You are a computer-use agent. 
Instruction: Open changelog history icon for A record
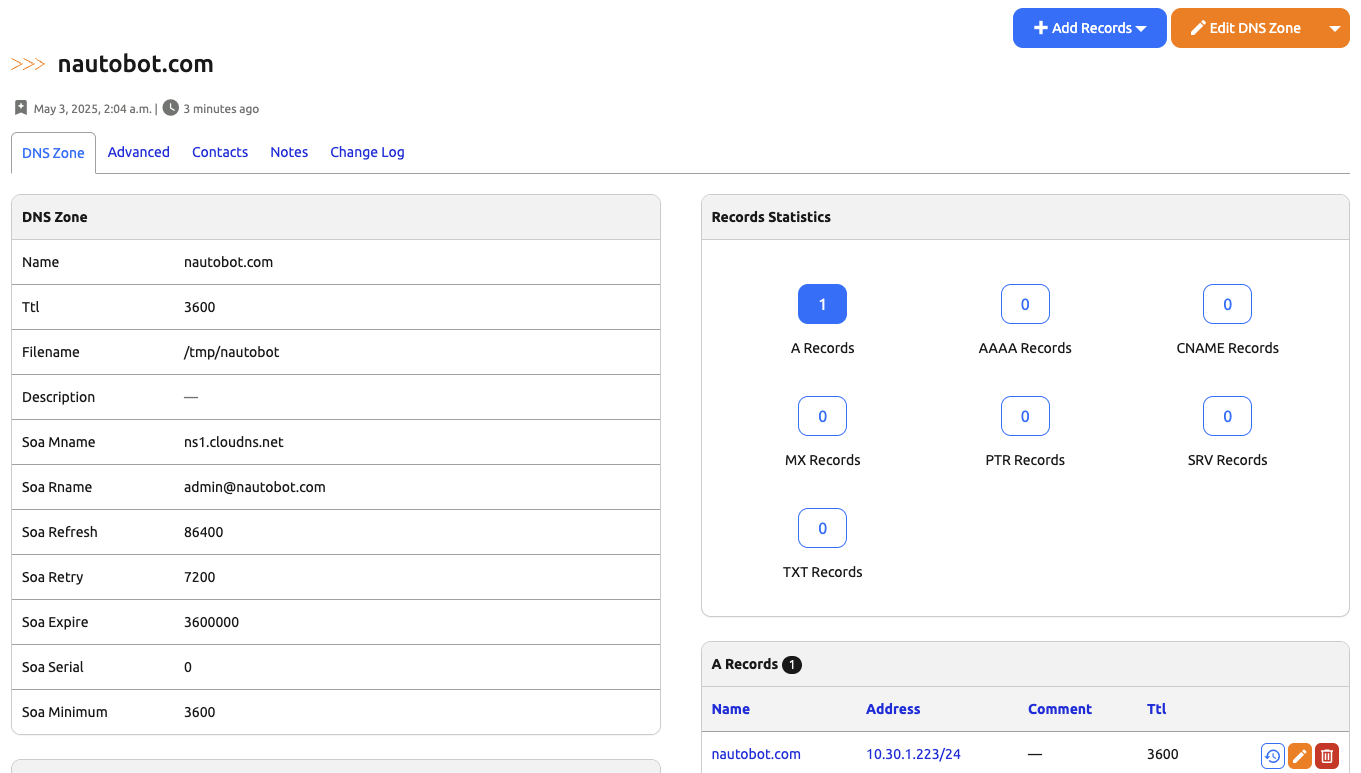(x=1272, y=756)
